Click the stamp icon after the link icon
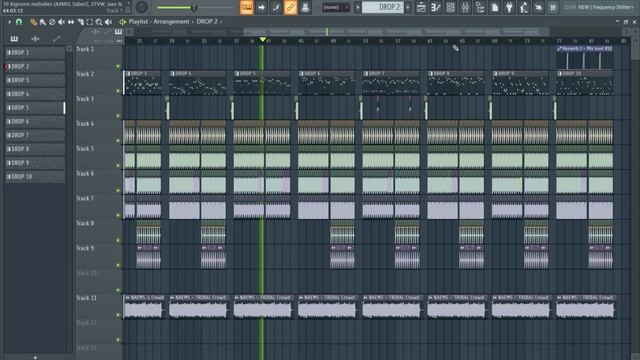This screenshot has width=640, height=360. (x=305, y=7)
